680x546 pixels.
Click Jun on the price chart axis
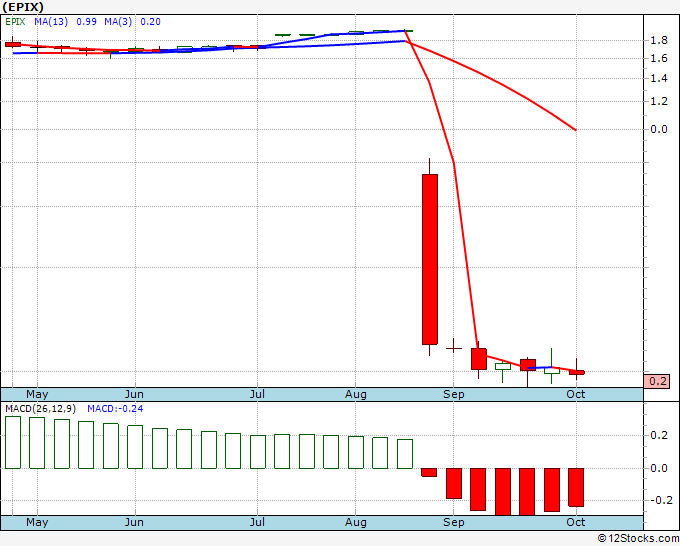pyautogui.click(x=134, y=394)
